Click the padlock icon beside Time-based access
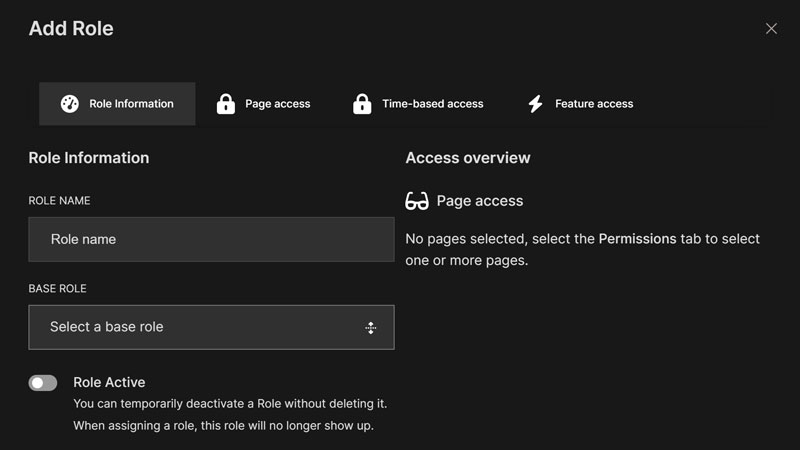 click(x=362, y=104)
